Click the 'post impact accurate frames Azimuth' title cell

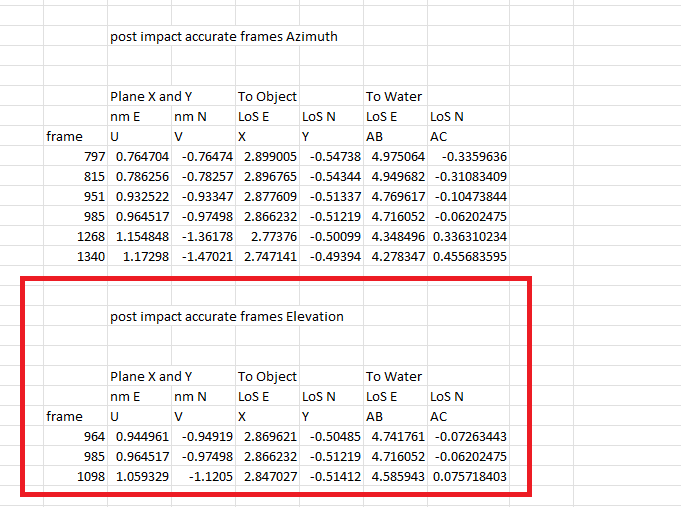(223, 37)
